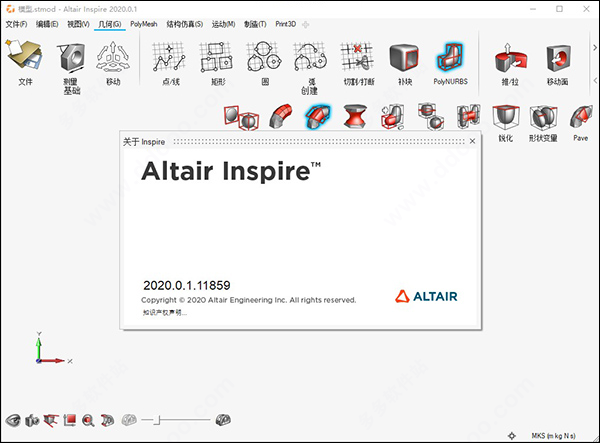Select the 锐化 sharpen tool
Image resolution: width=600 pixels, height=443 pixels.
click(506, 118)
